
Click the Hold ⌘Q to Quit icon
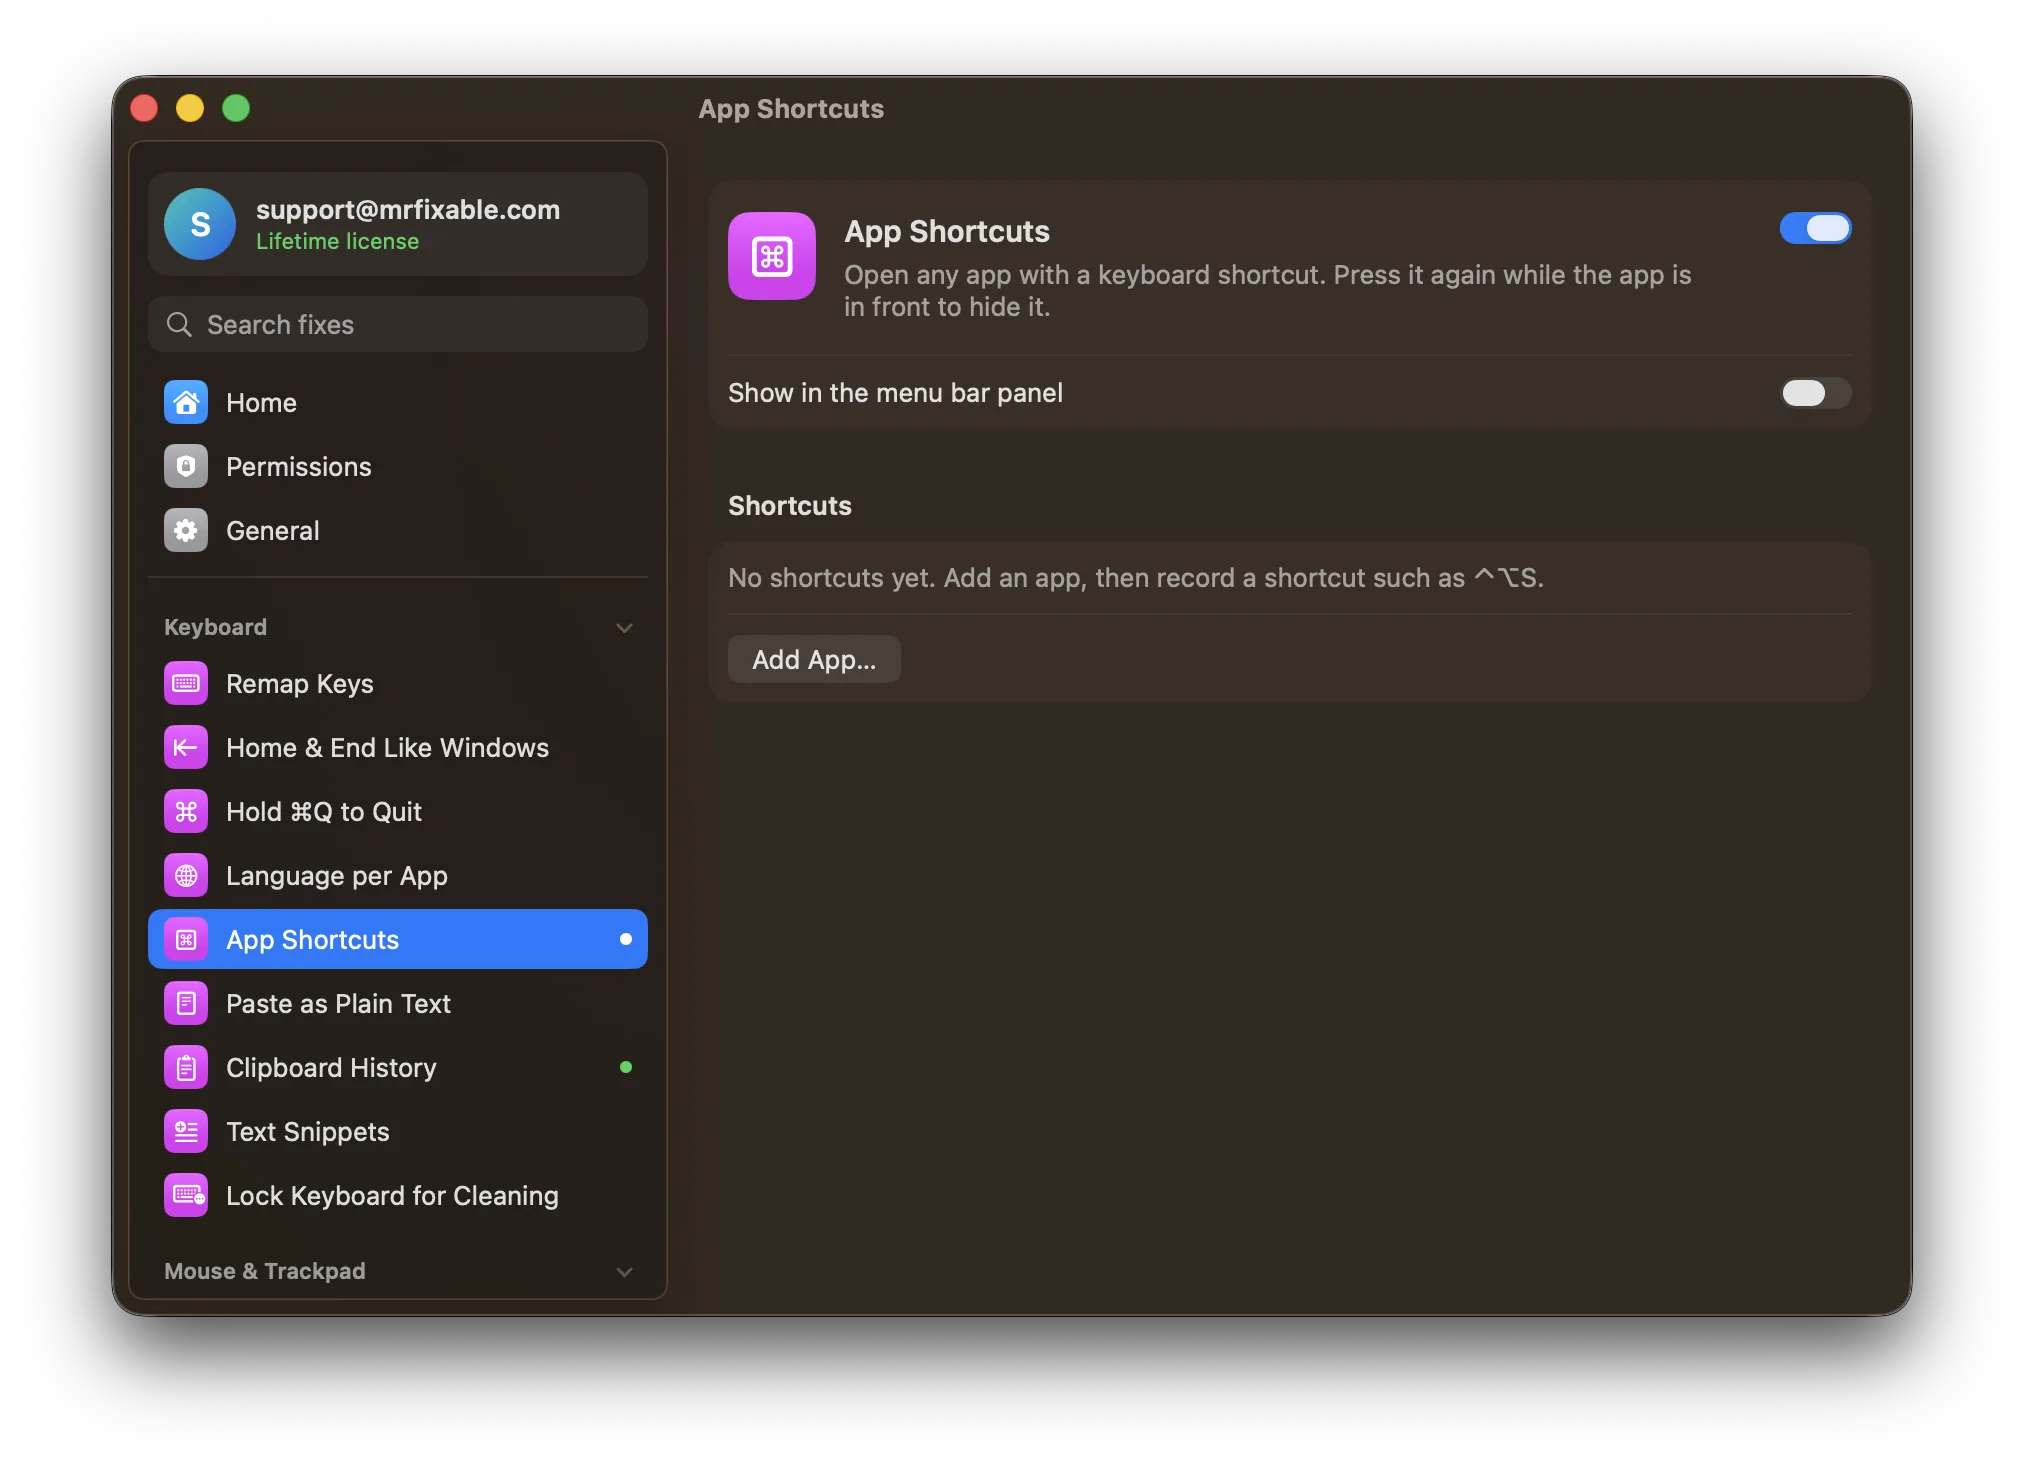click(x=186, y=812)
